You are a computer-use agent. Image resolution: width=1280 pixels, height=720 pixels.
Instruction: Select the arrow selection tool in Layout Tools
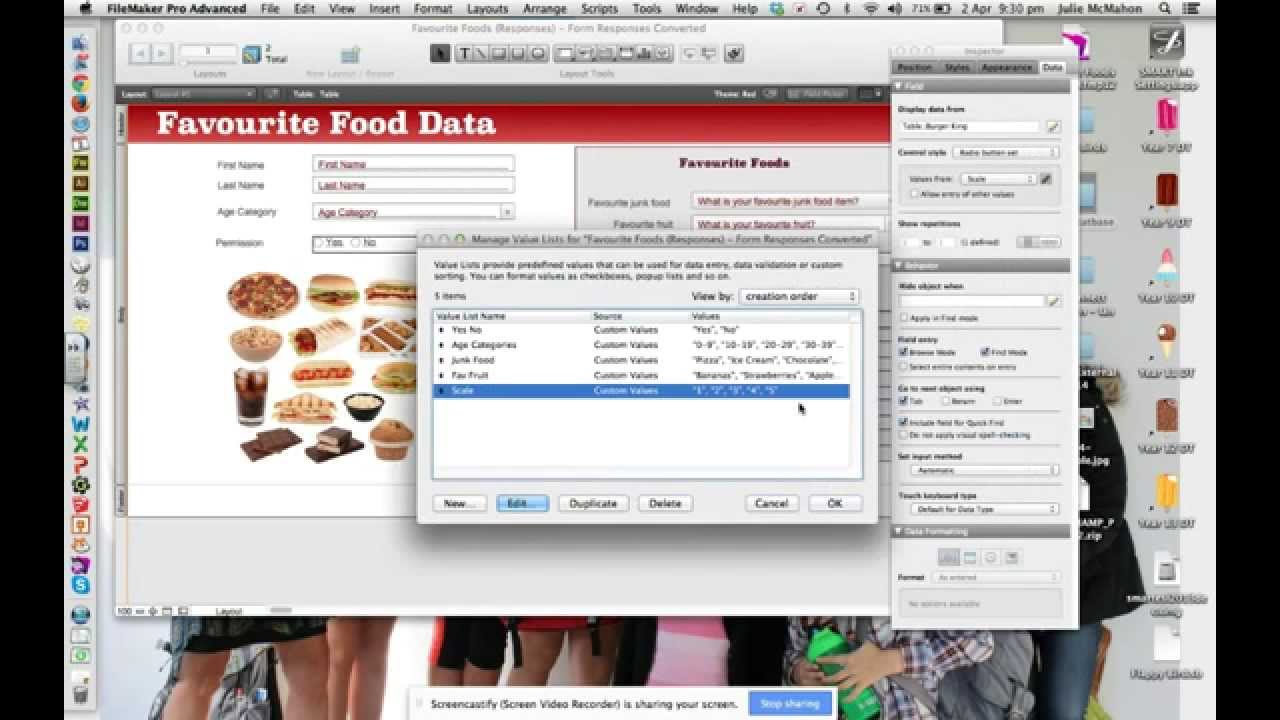click(440, 54)
